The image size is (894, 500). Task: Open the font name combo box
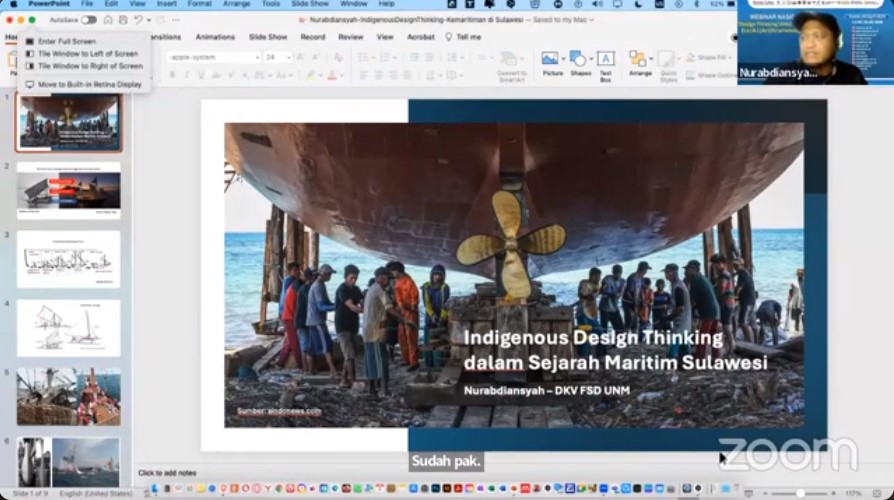pyautogui.click(x=213, y=57)
